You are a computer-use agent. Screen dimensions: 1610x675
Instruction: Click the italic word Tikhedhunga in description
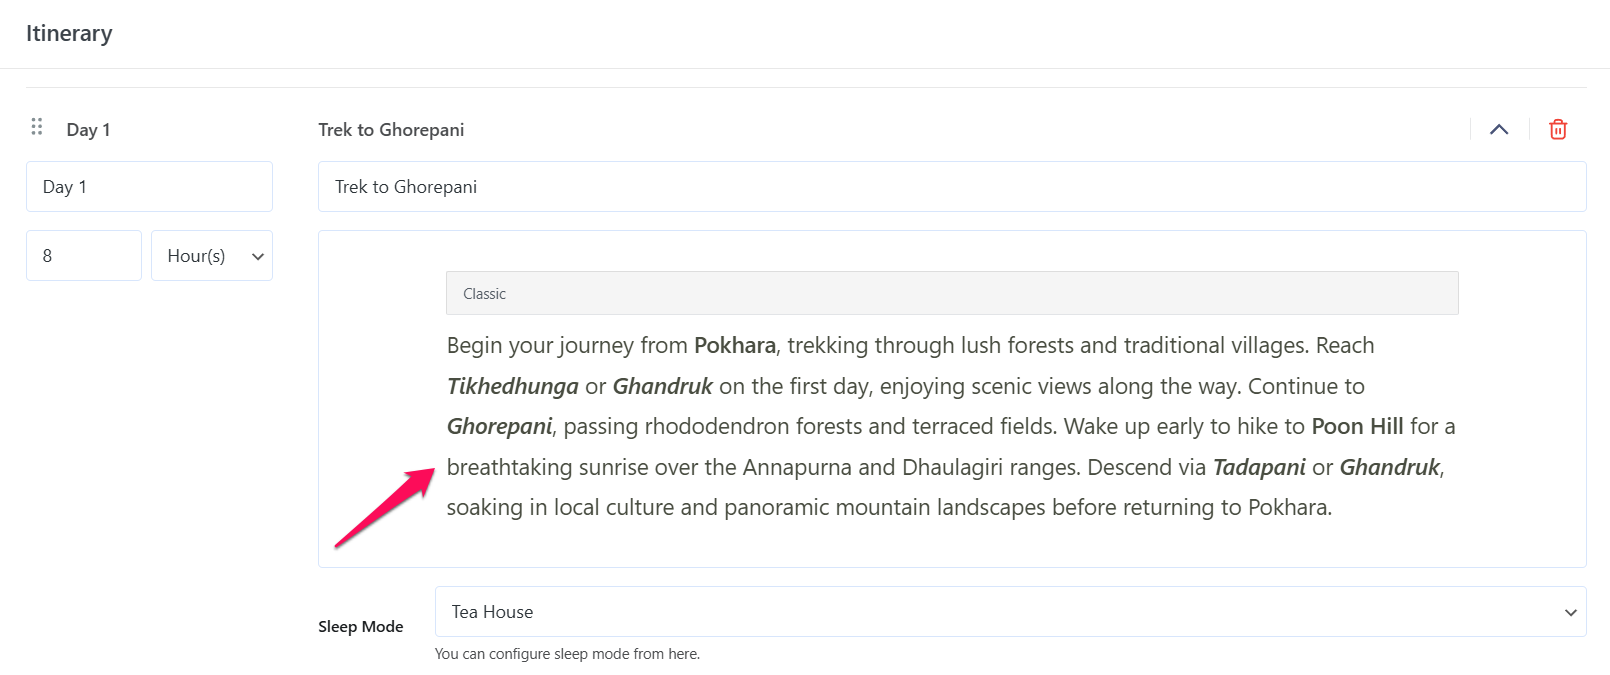tap(512, 387)
